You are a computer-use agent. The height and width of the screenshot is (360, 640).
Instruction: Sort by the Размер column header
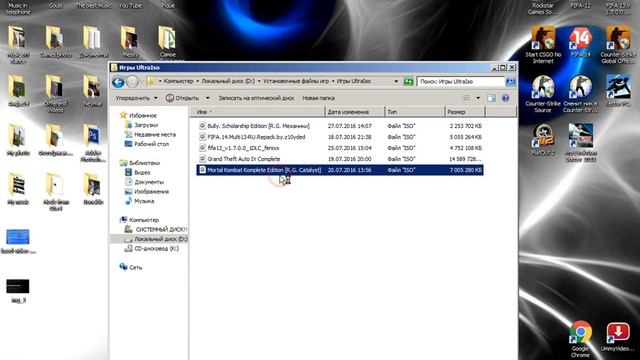coord(464,111)
